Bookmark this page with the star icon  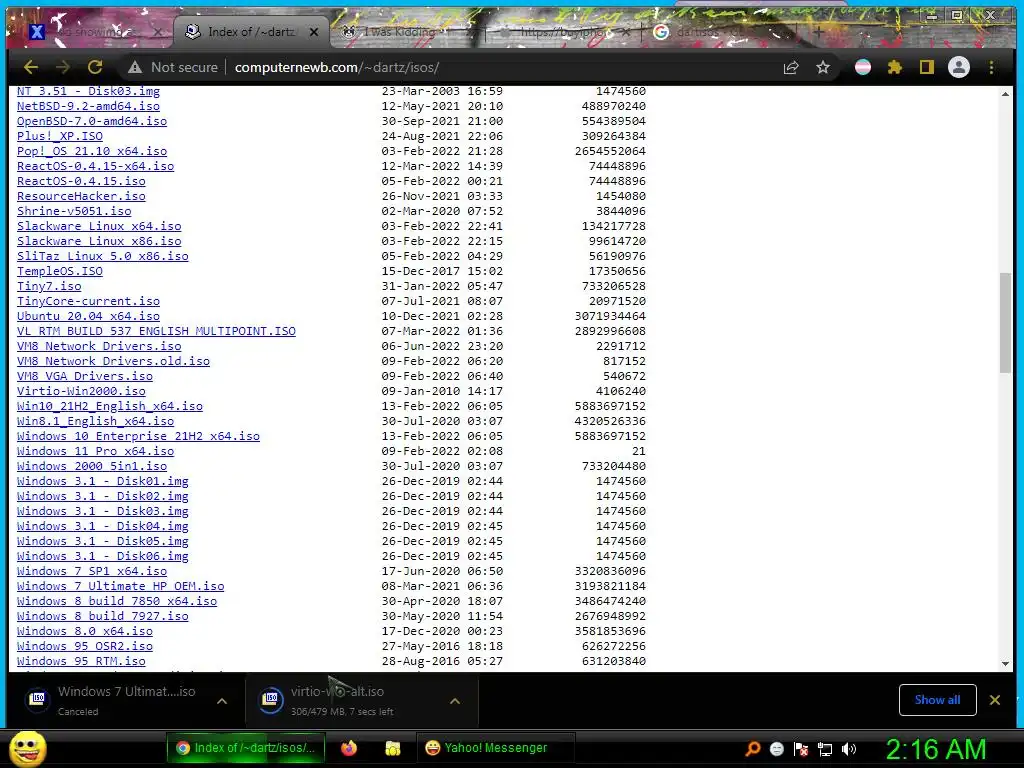coord(823,67)
